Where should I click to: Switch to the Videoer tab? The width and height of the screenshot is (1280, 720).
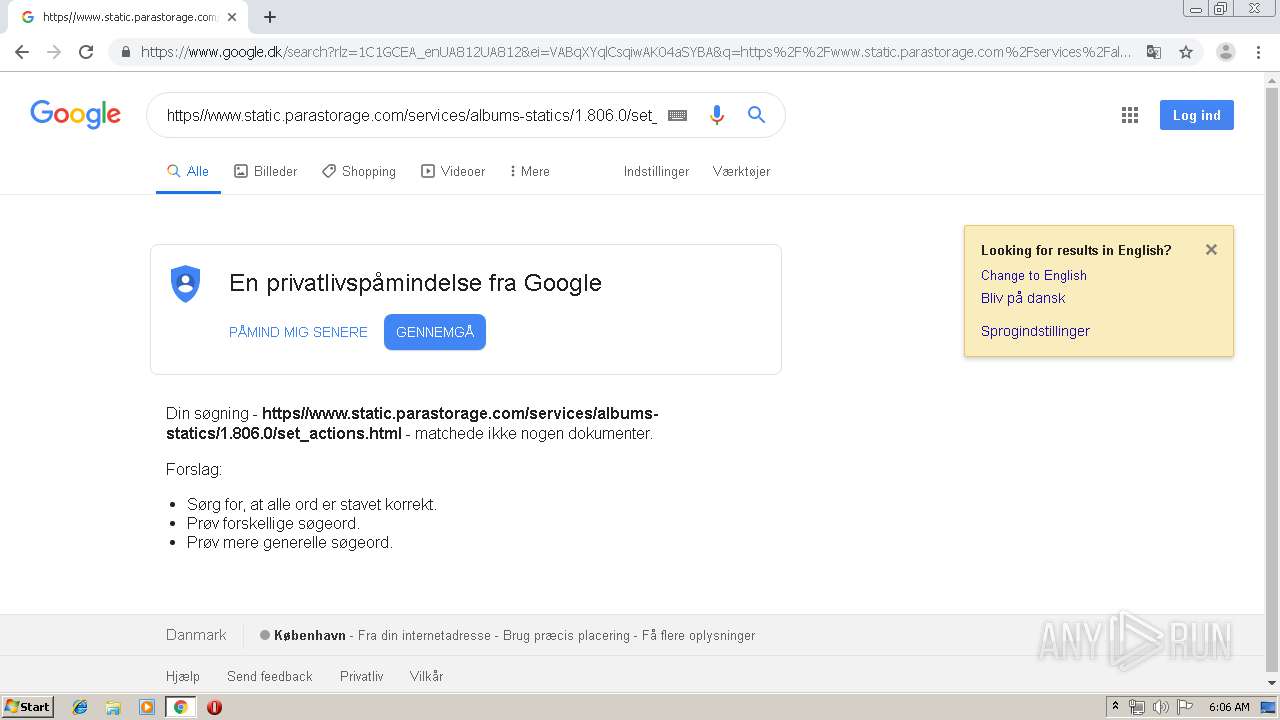point(453,171)
